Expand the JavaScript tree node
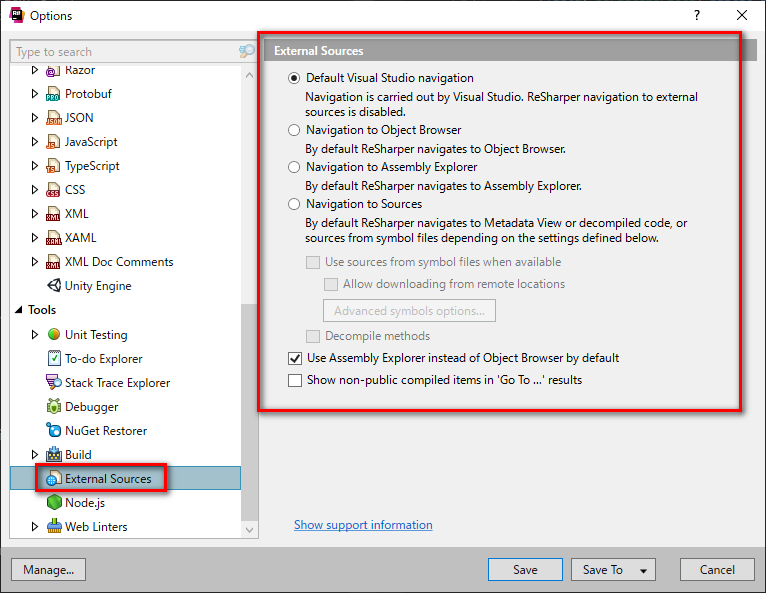The width and height of the screenshot is (766, 593). 34,142
